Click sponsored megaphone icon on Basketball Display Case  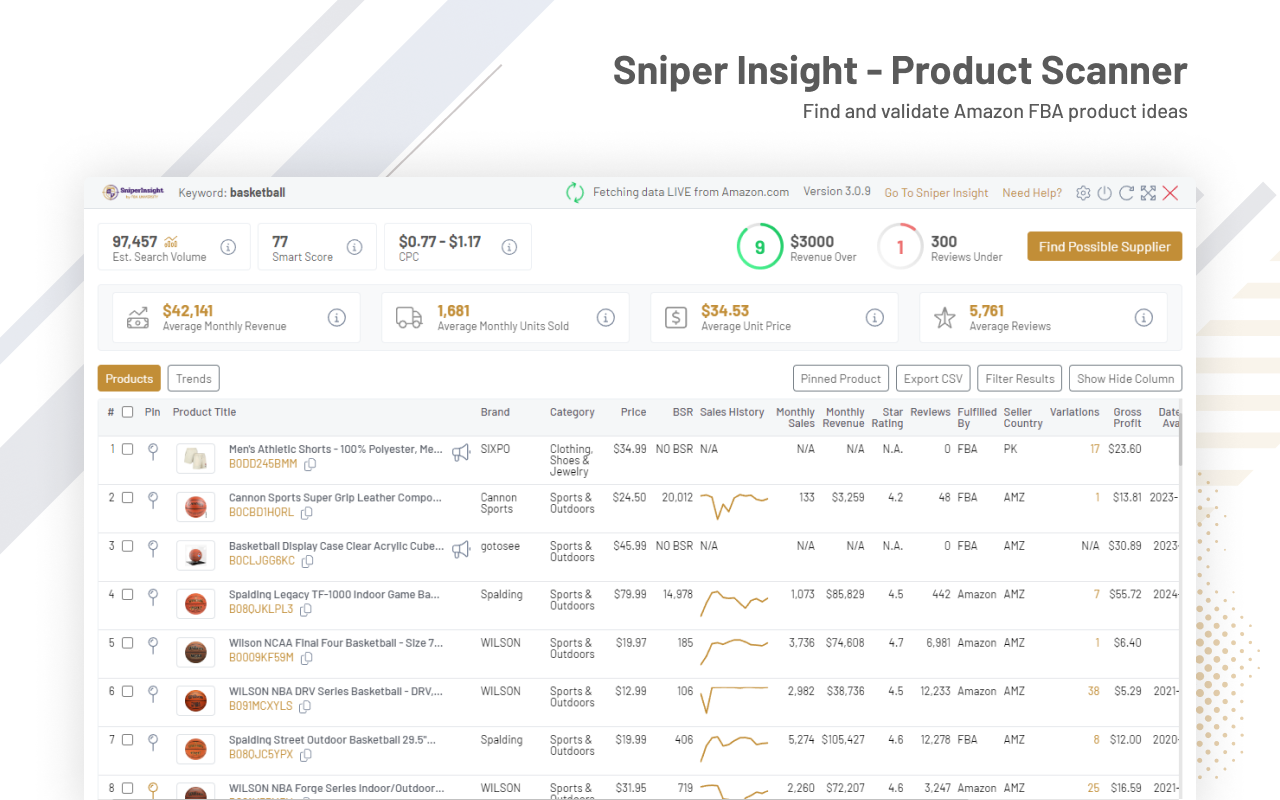pyautogui.click(x=461, y=550)
